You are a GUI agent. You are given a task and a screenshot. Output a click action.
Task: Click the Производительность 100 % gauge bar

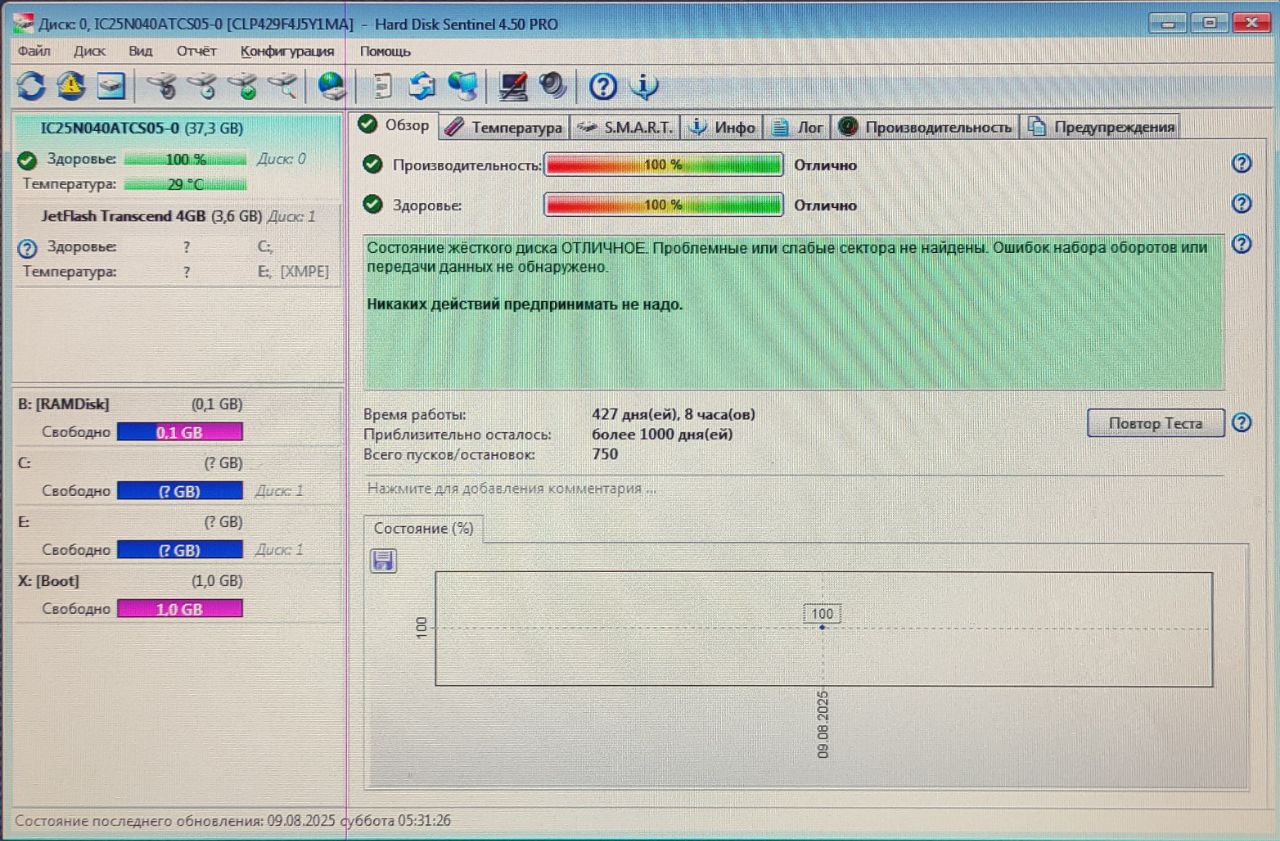point(663,165)
